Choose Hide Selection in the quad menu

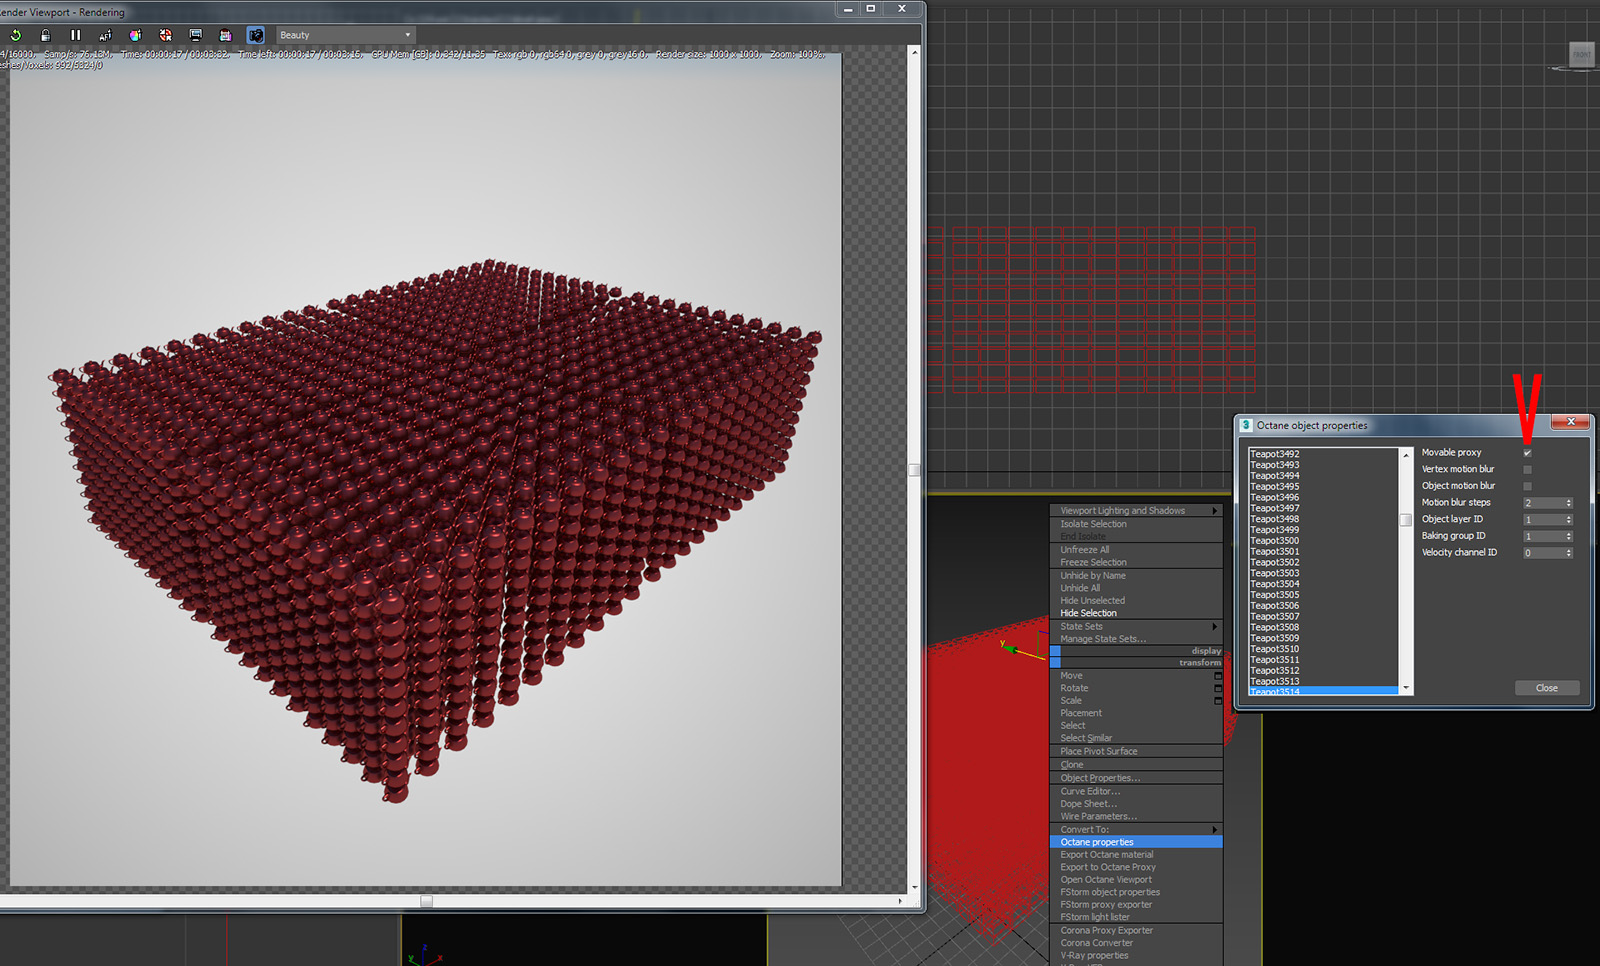(1136, 613)
